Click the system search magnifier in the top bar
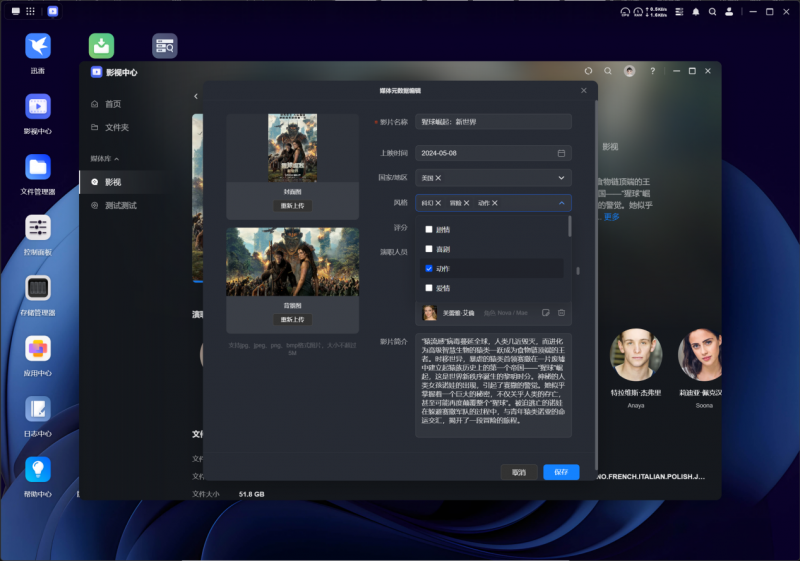This screenshot has height=561, width=800. point(712,12)
